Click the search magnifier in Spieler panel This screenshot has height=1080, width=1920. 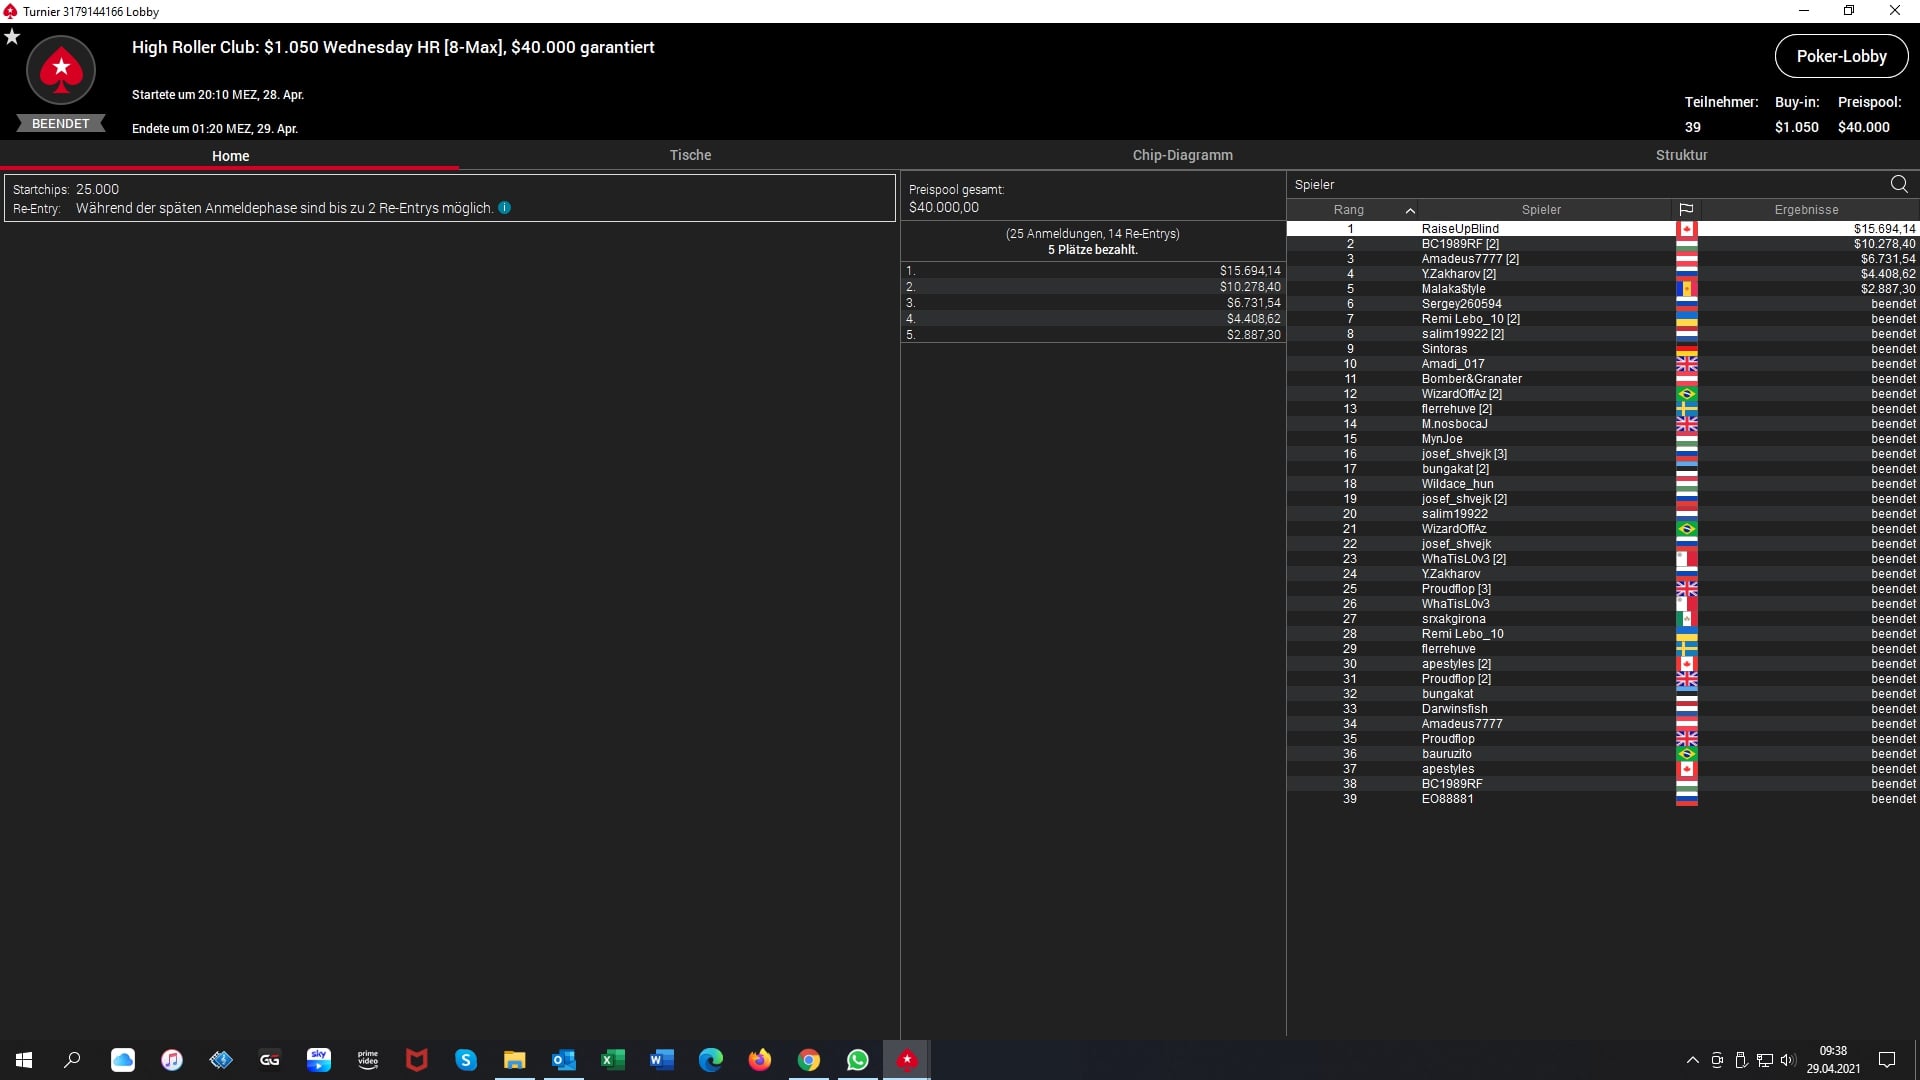1898,184
